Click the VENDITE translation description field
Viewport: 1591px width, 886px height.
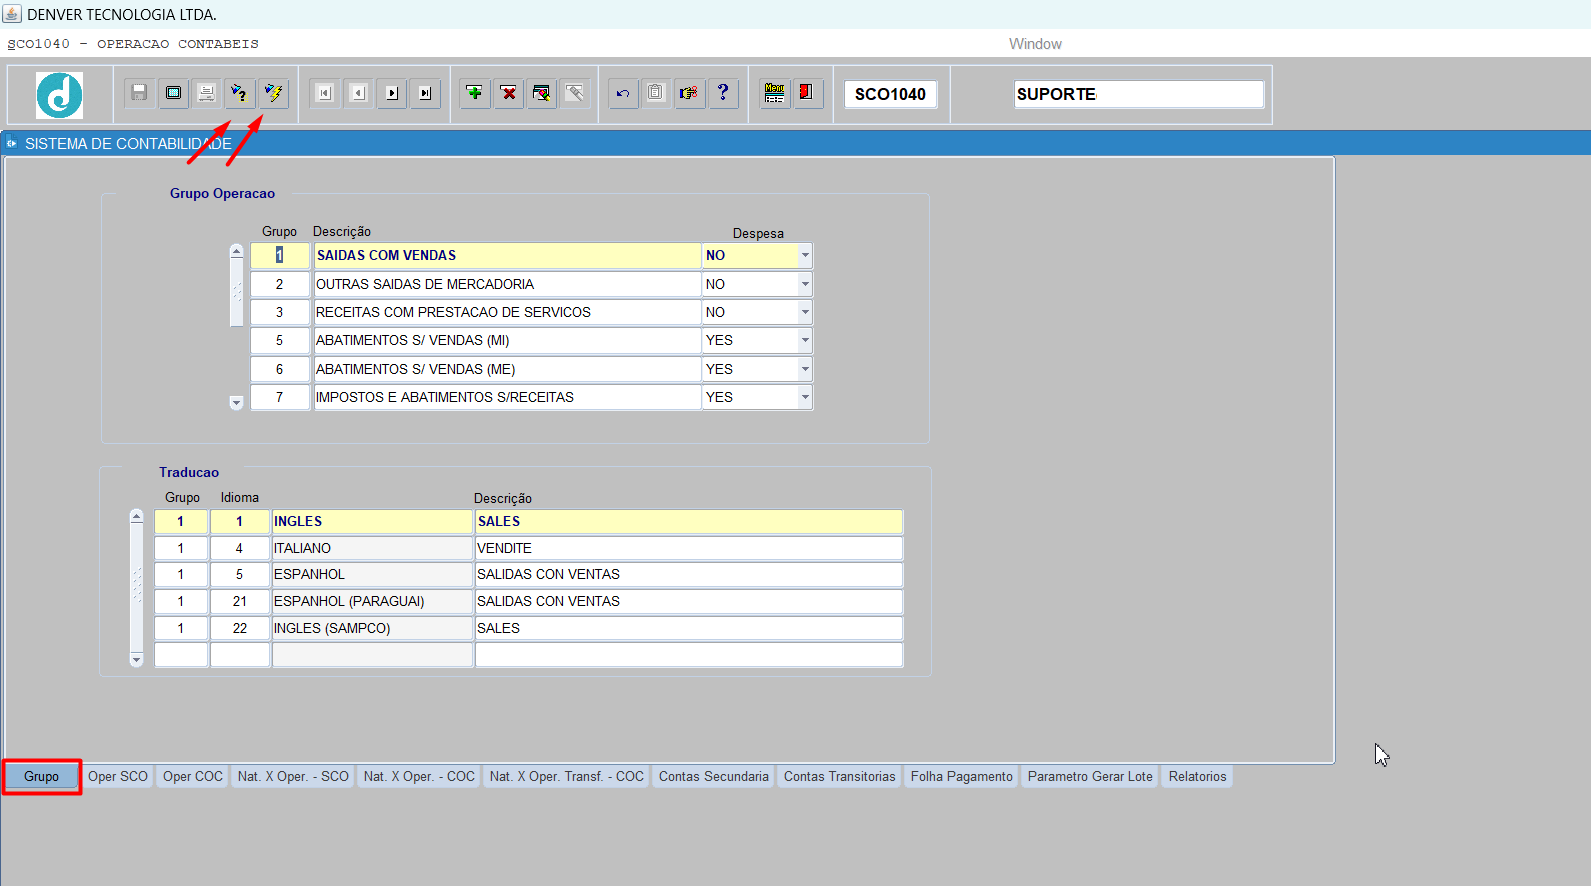coord(688,548)
